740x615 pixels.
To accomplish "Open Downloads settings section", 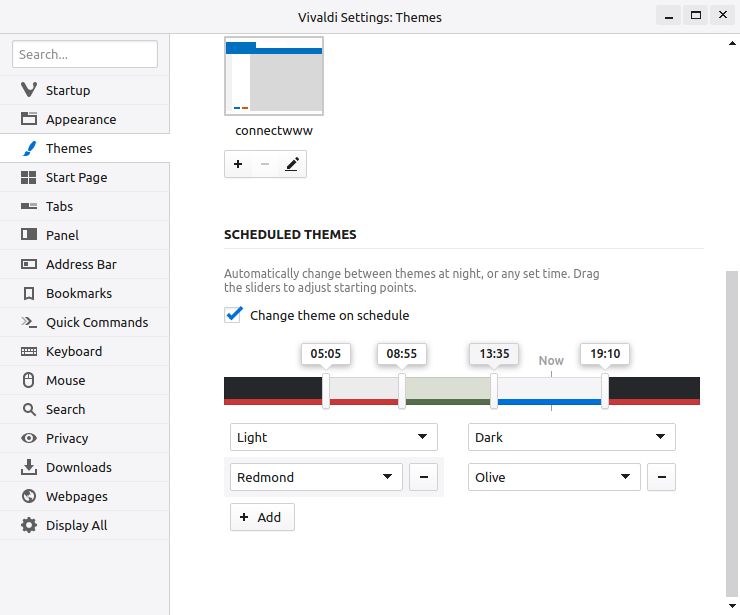I will coord(84,467).
